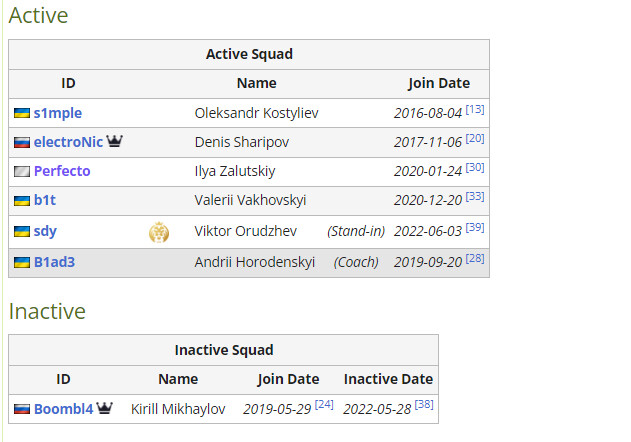
Task: Click the captain crown icon next to electroNic
Action: point(114,141)
